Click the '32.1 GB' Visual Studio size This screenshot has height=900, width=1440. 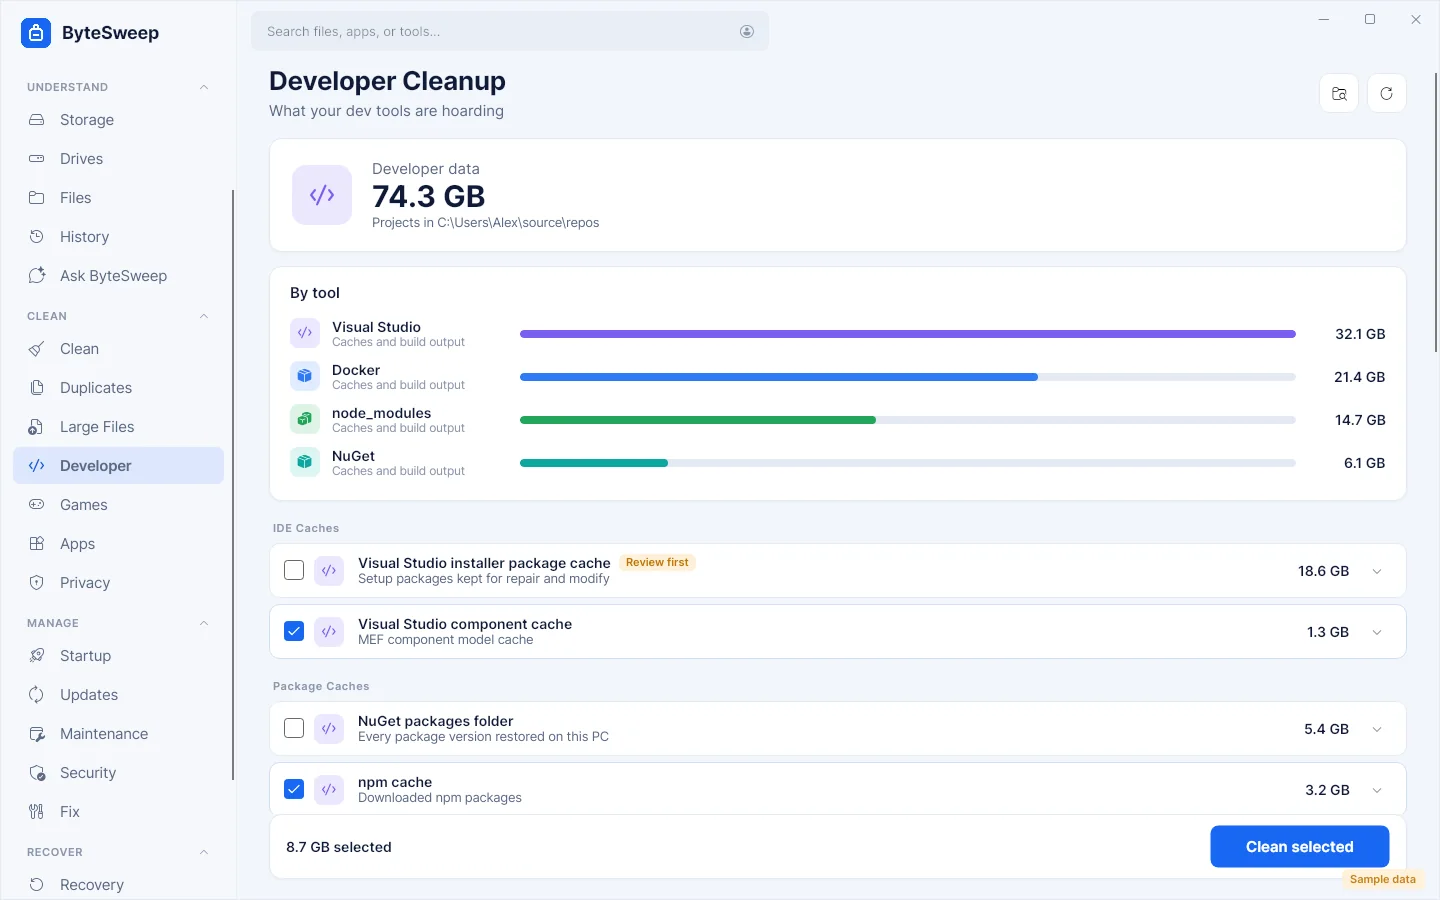tap(1360, 334)
